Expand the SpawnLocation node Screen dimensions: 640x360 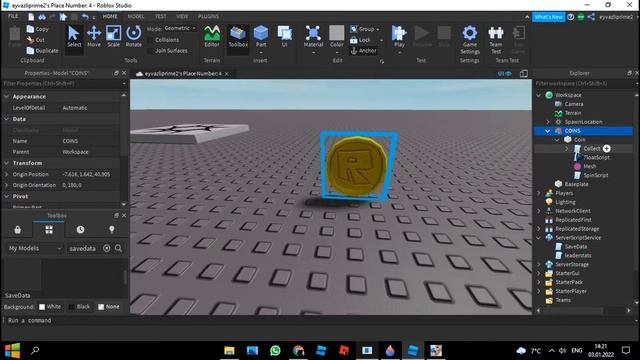[x=548, y=122]
